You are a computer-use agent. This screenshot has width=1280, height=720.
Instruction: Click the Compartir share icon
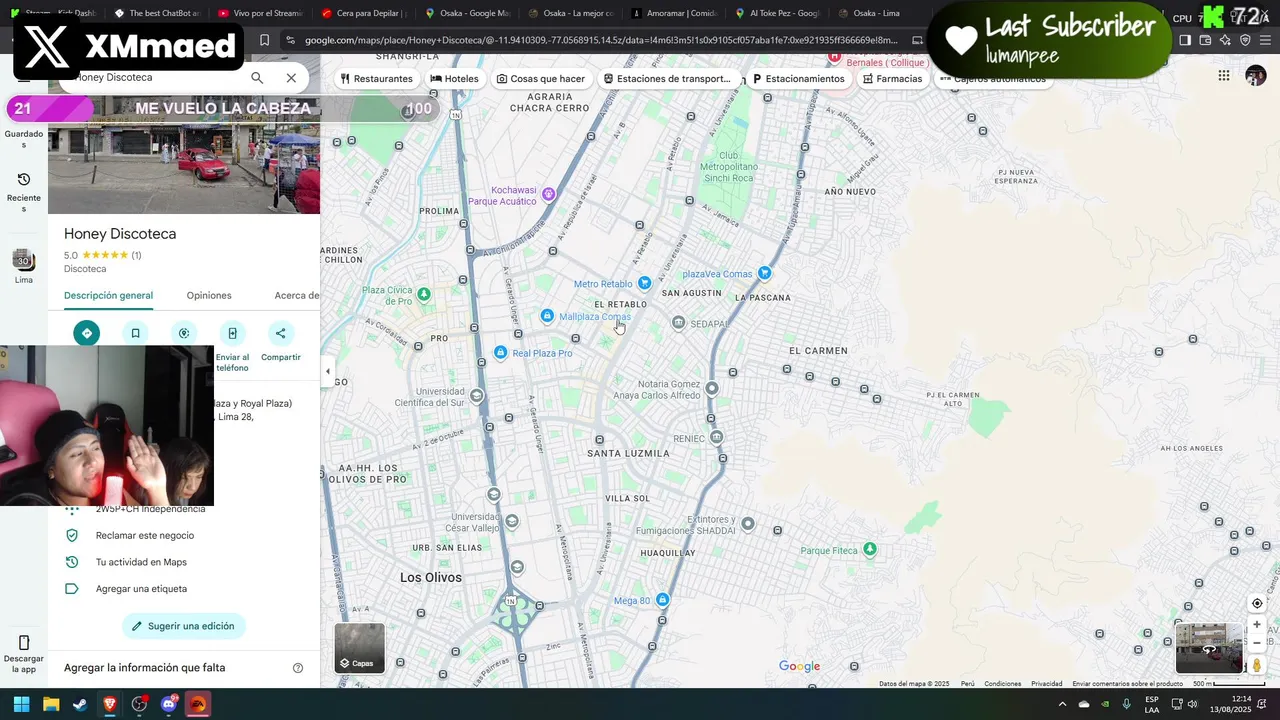pos(280,333)
